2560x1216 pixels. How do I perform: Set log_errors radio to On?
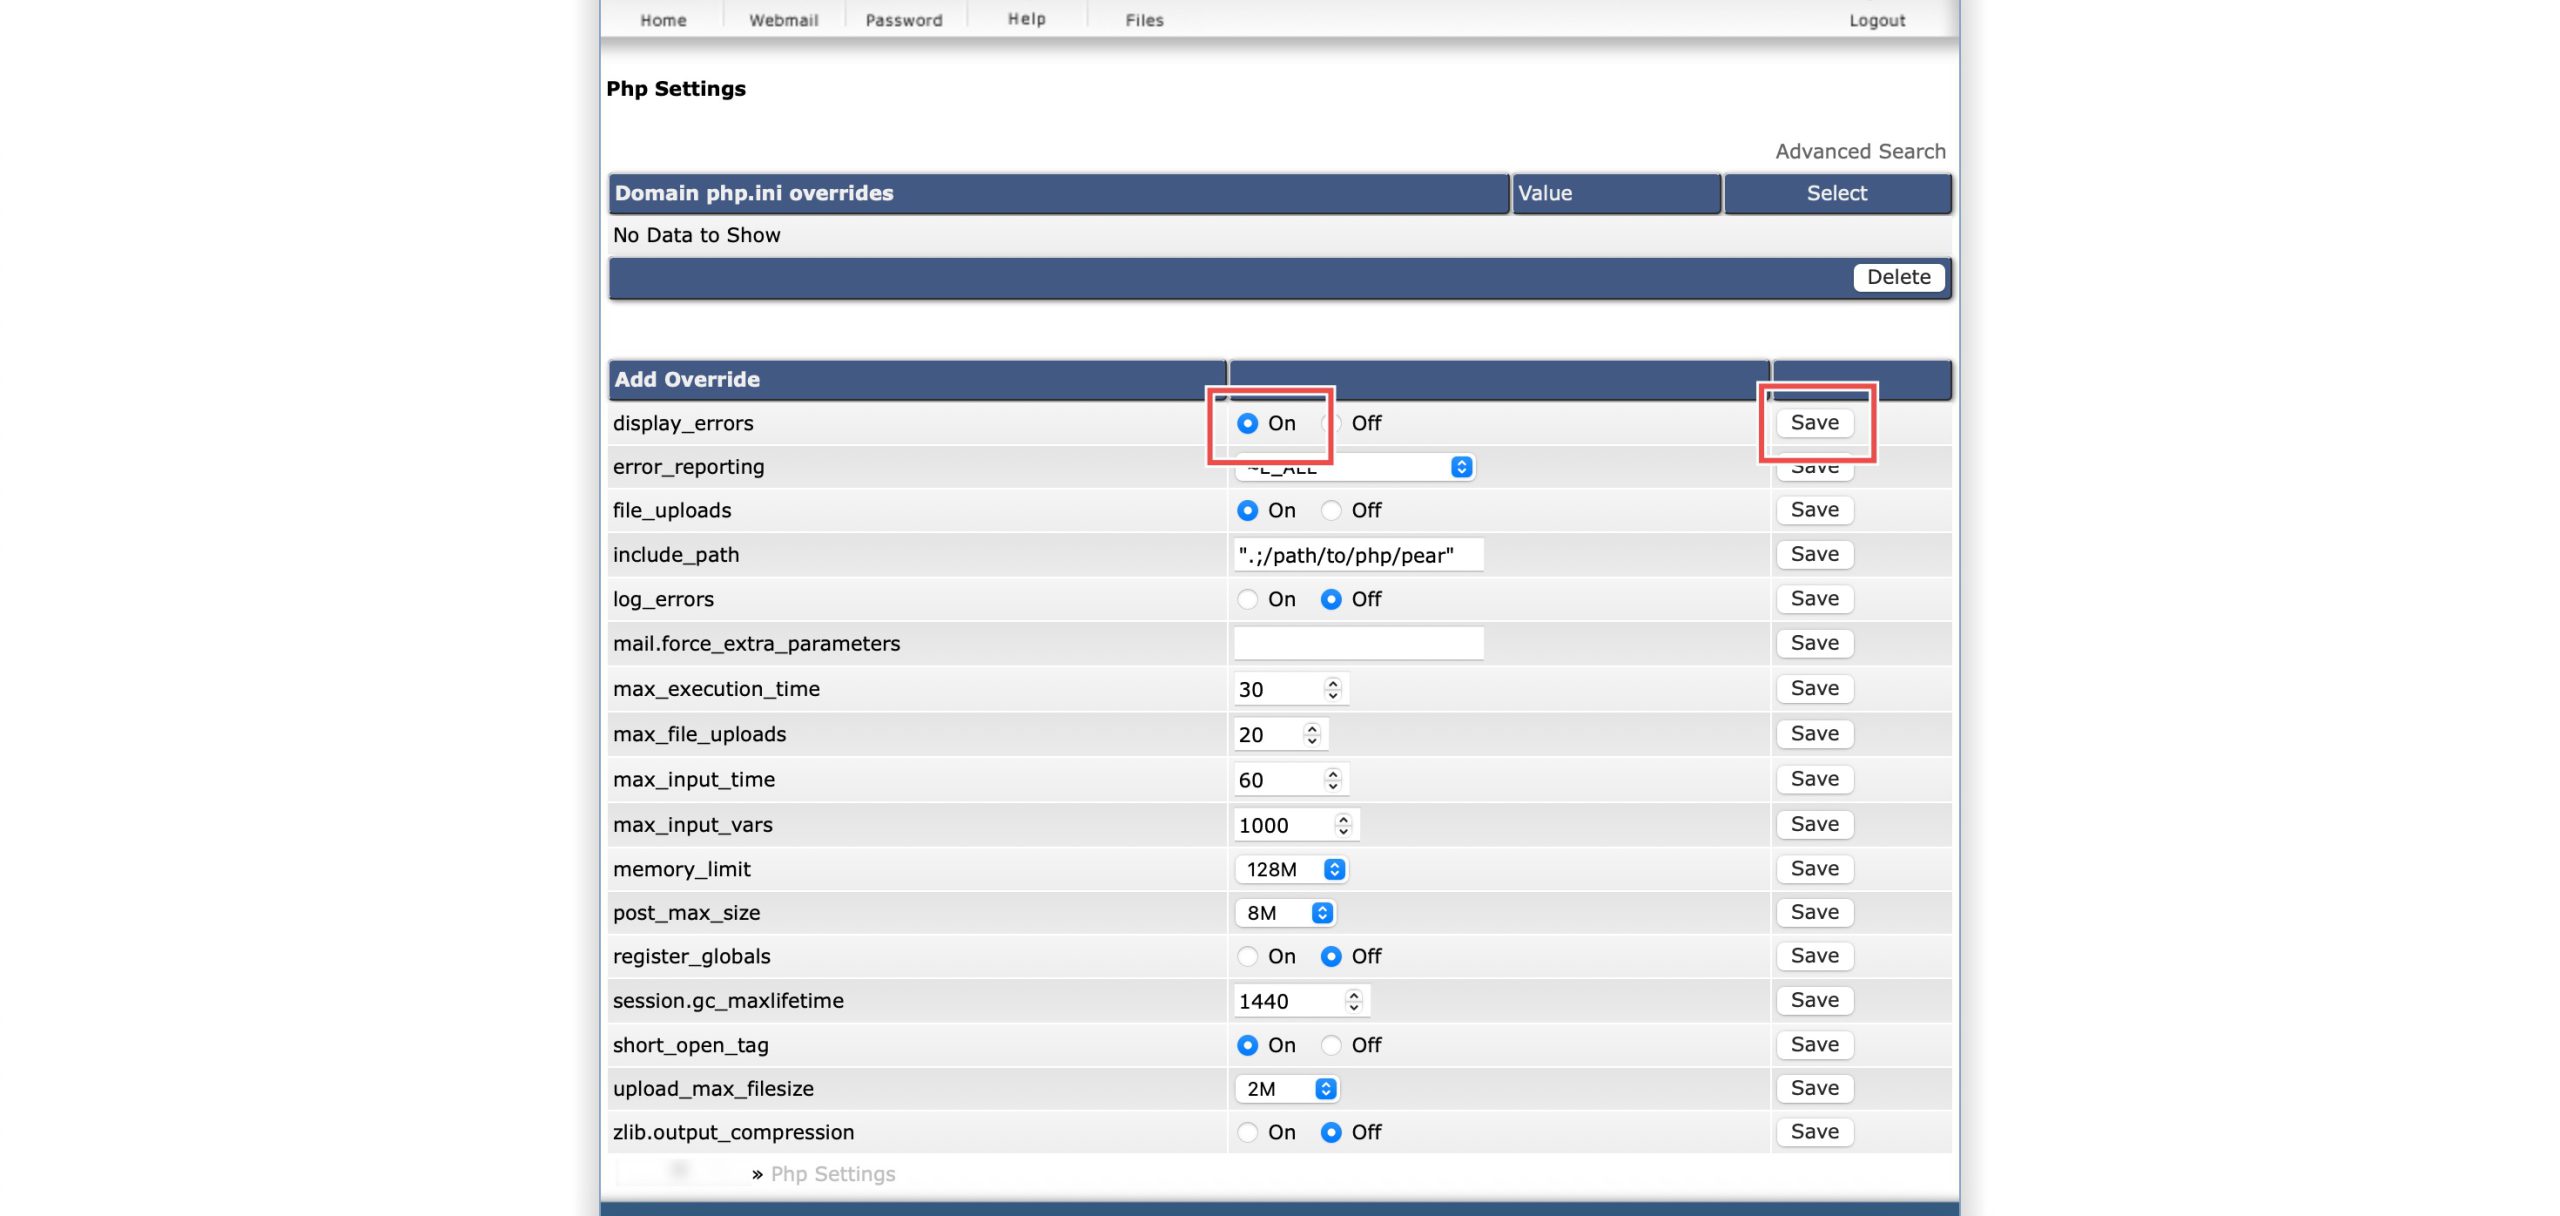coord(1247,599)
